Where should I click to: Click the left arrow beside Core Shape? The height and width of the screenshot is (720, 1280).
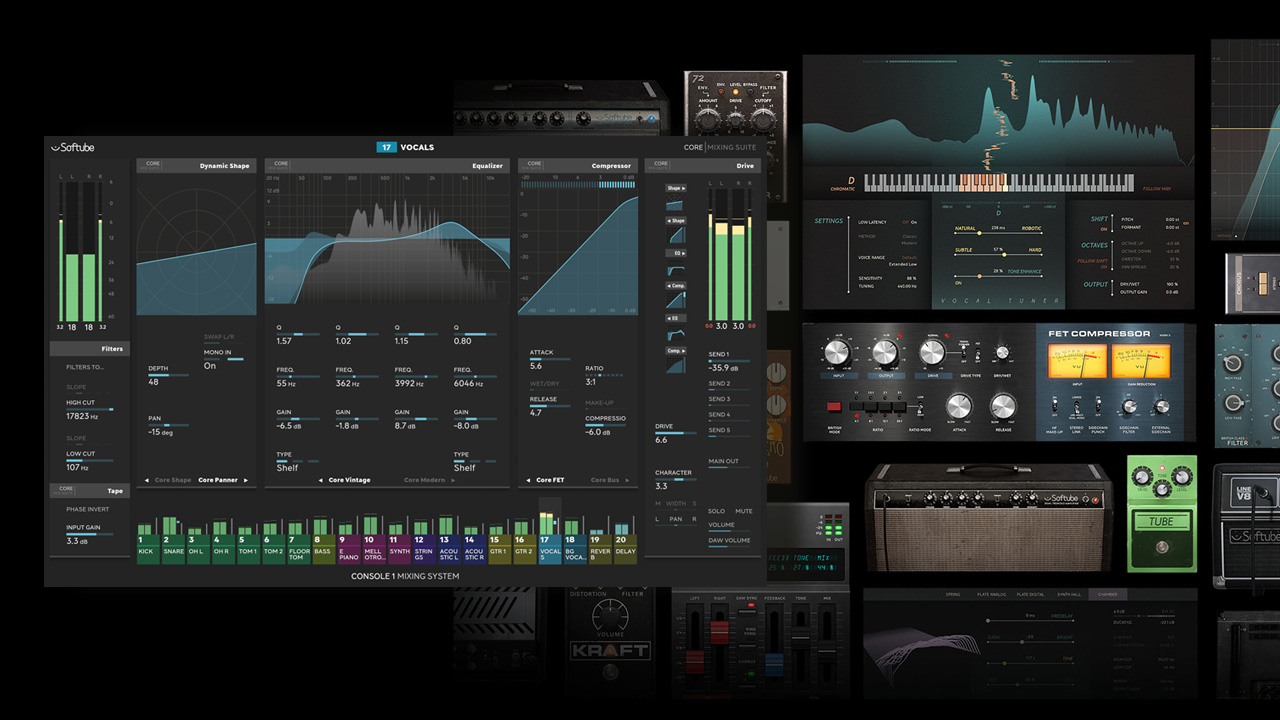click(x=147, y=480)
